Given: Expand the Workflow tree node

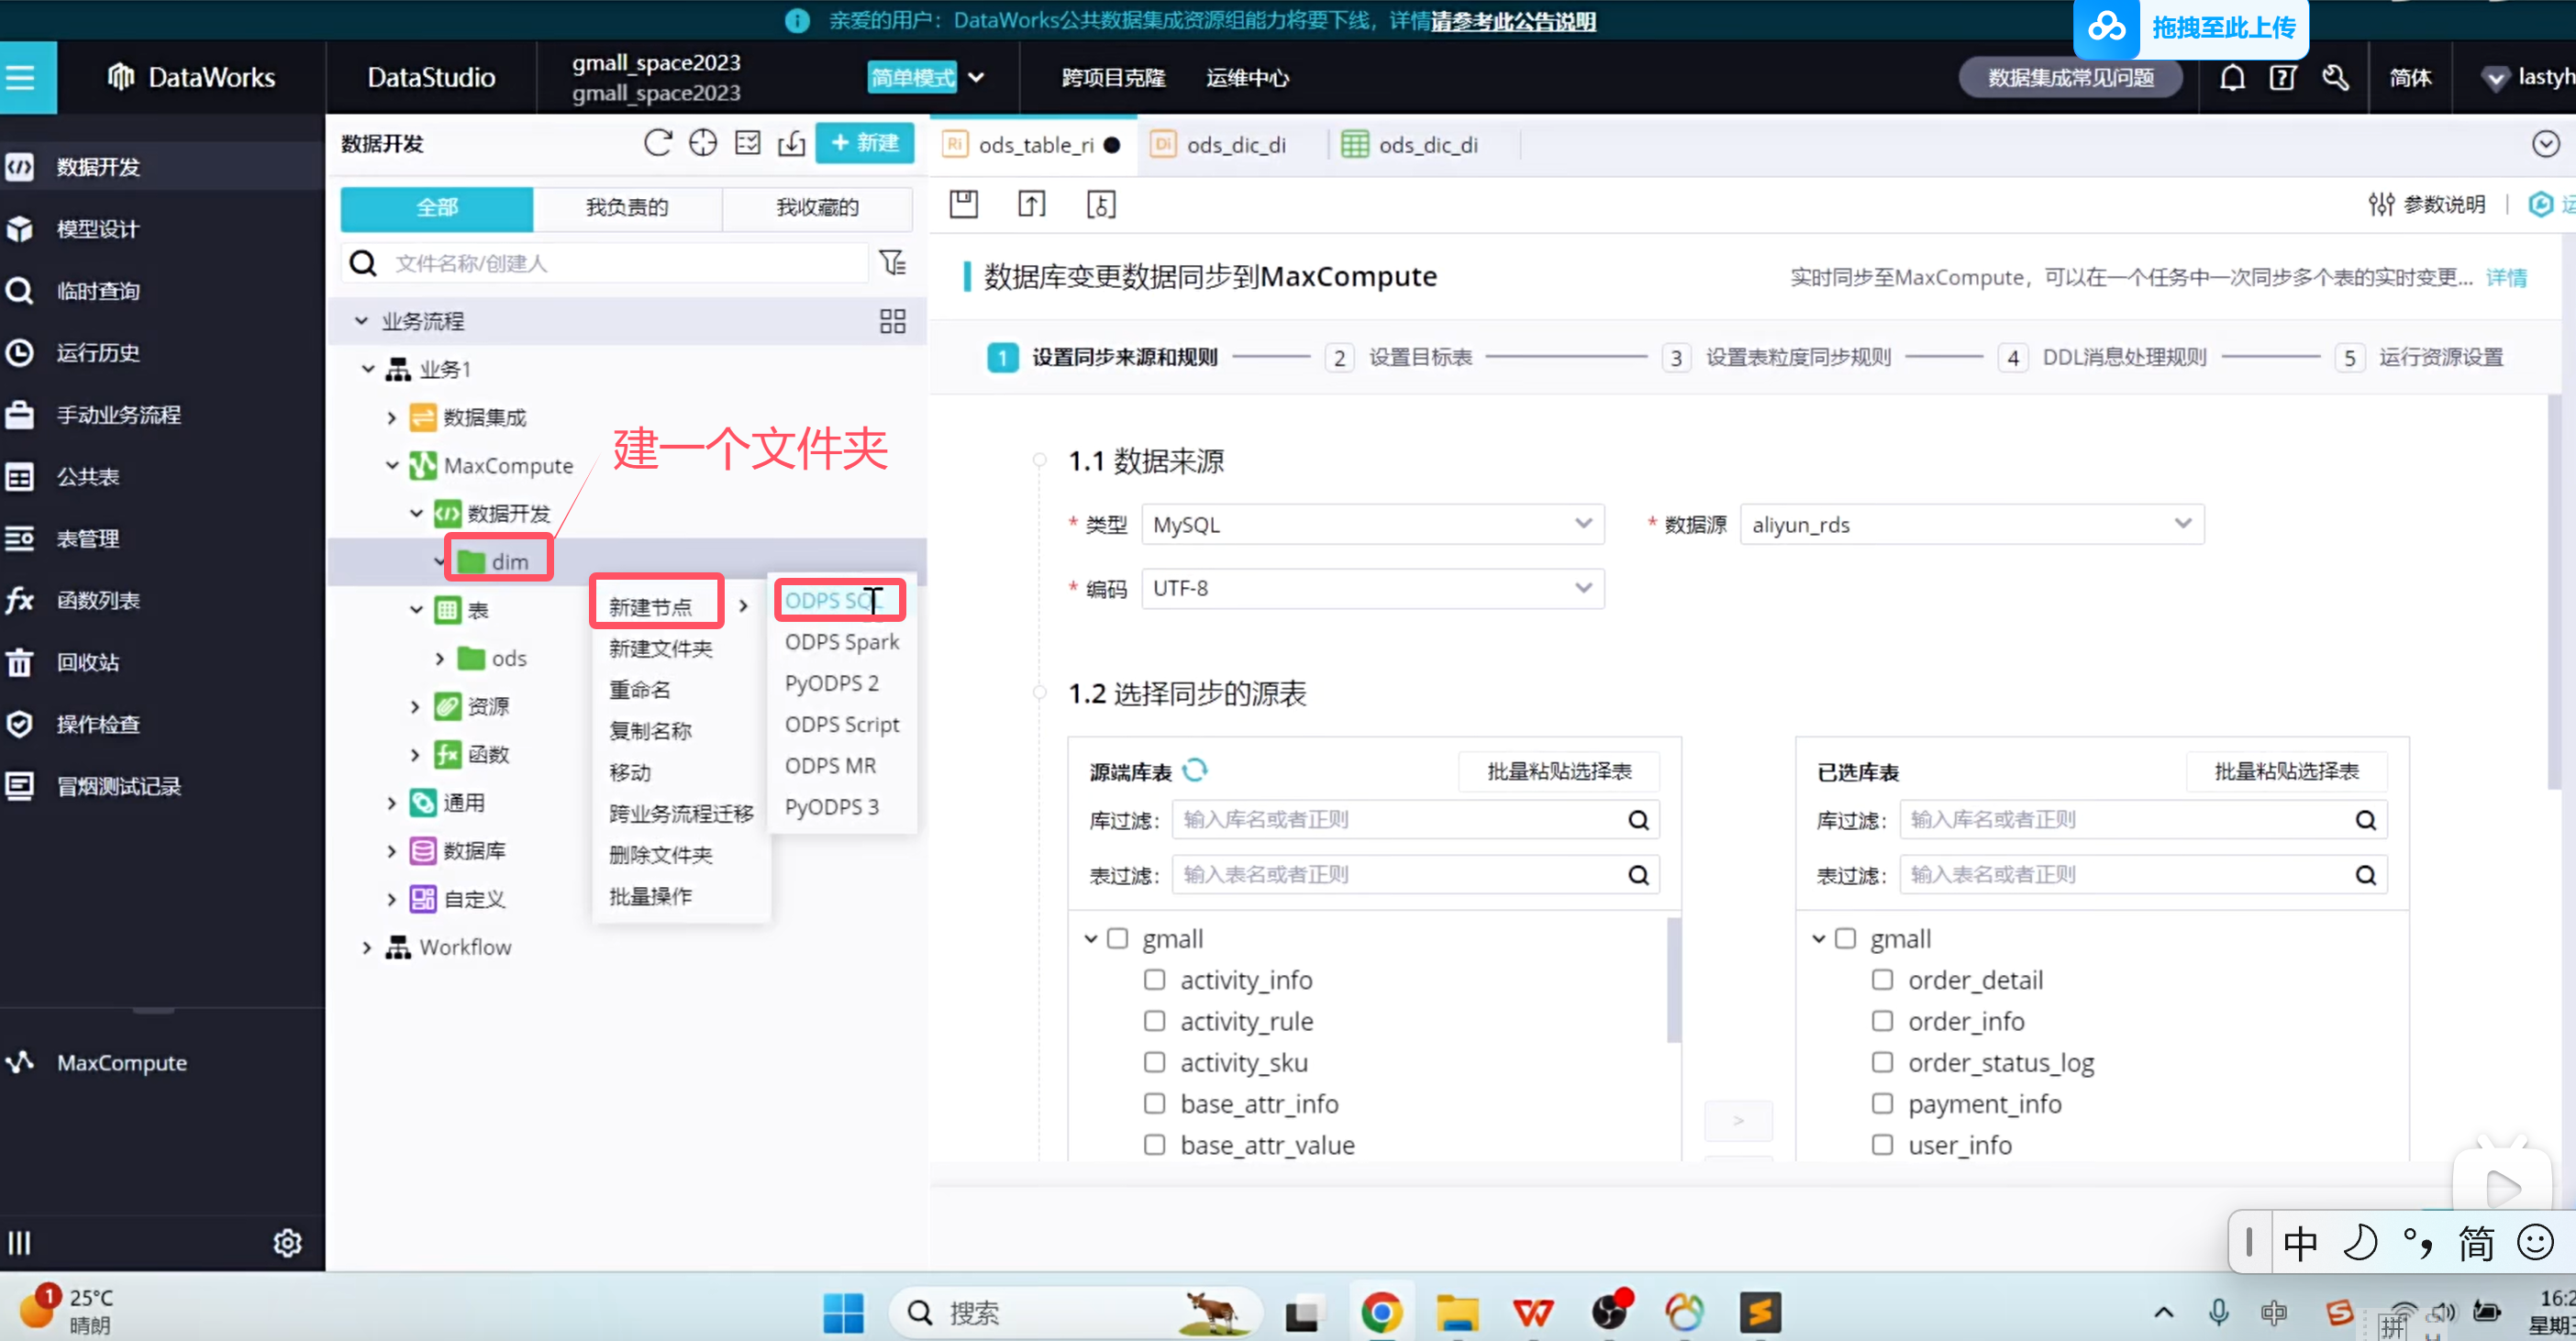Looking at the screenshot, I should [x=367, y=947].
